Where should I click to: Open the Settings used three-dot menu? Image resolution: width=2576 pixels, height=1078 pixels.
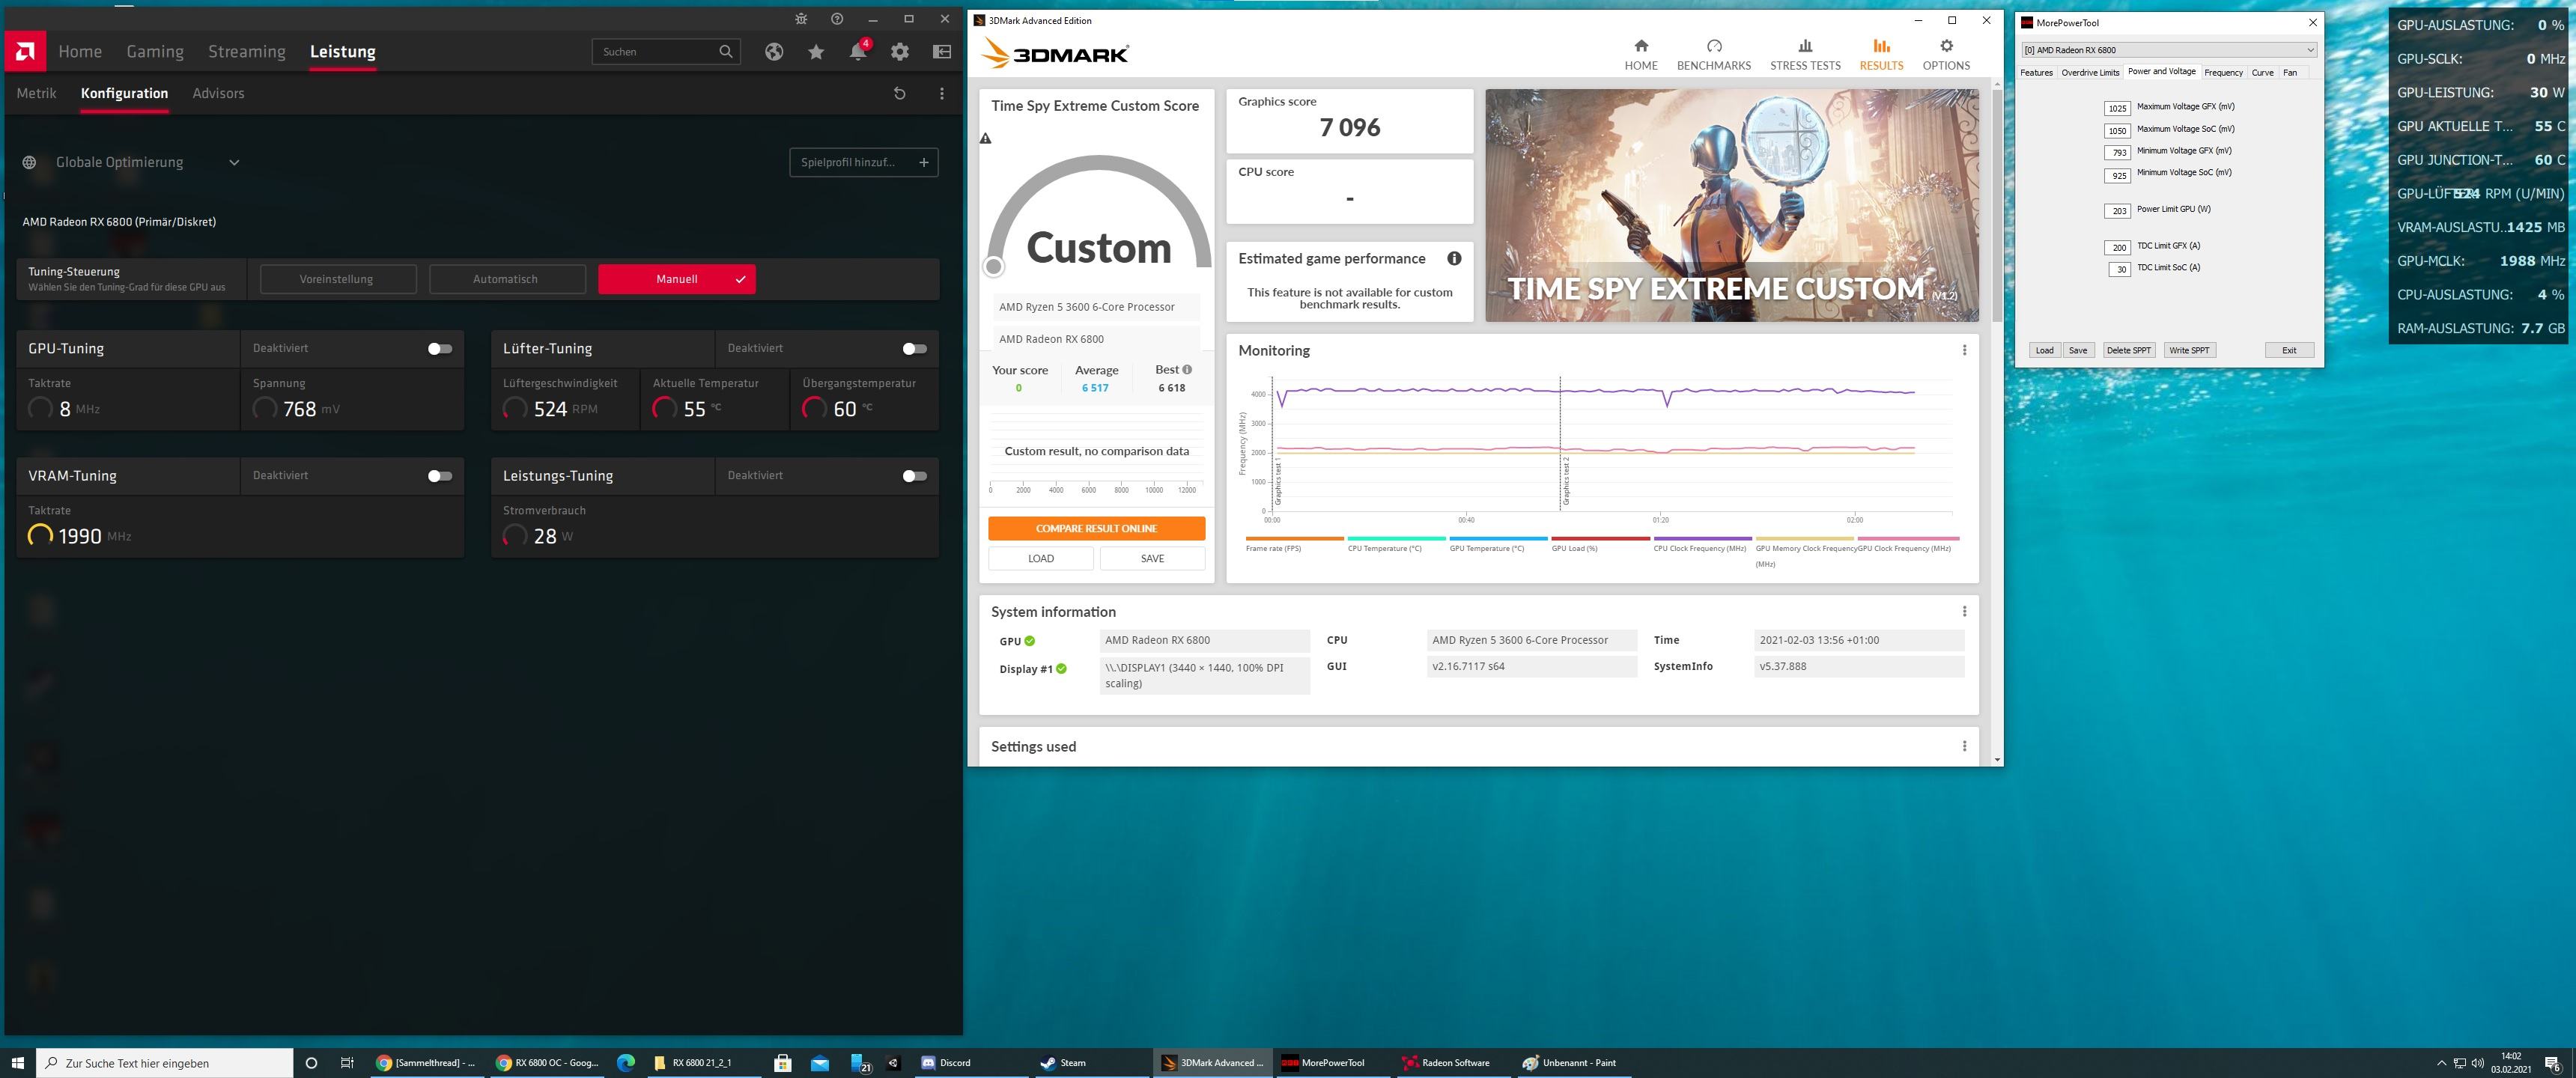(1964, 746)
